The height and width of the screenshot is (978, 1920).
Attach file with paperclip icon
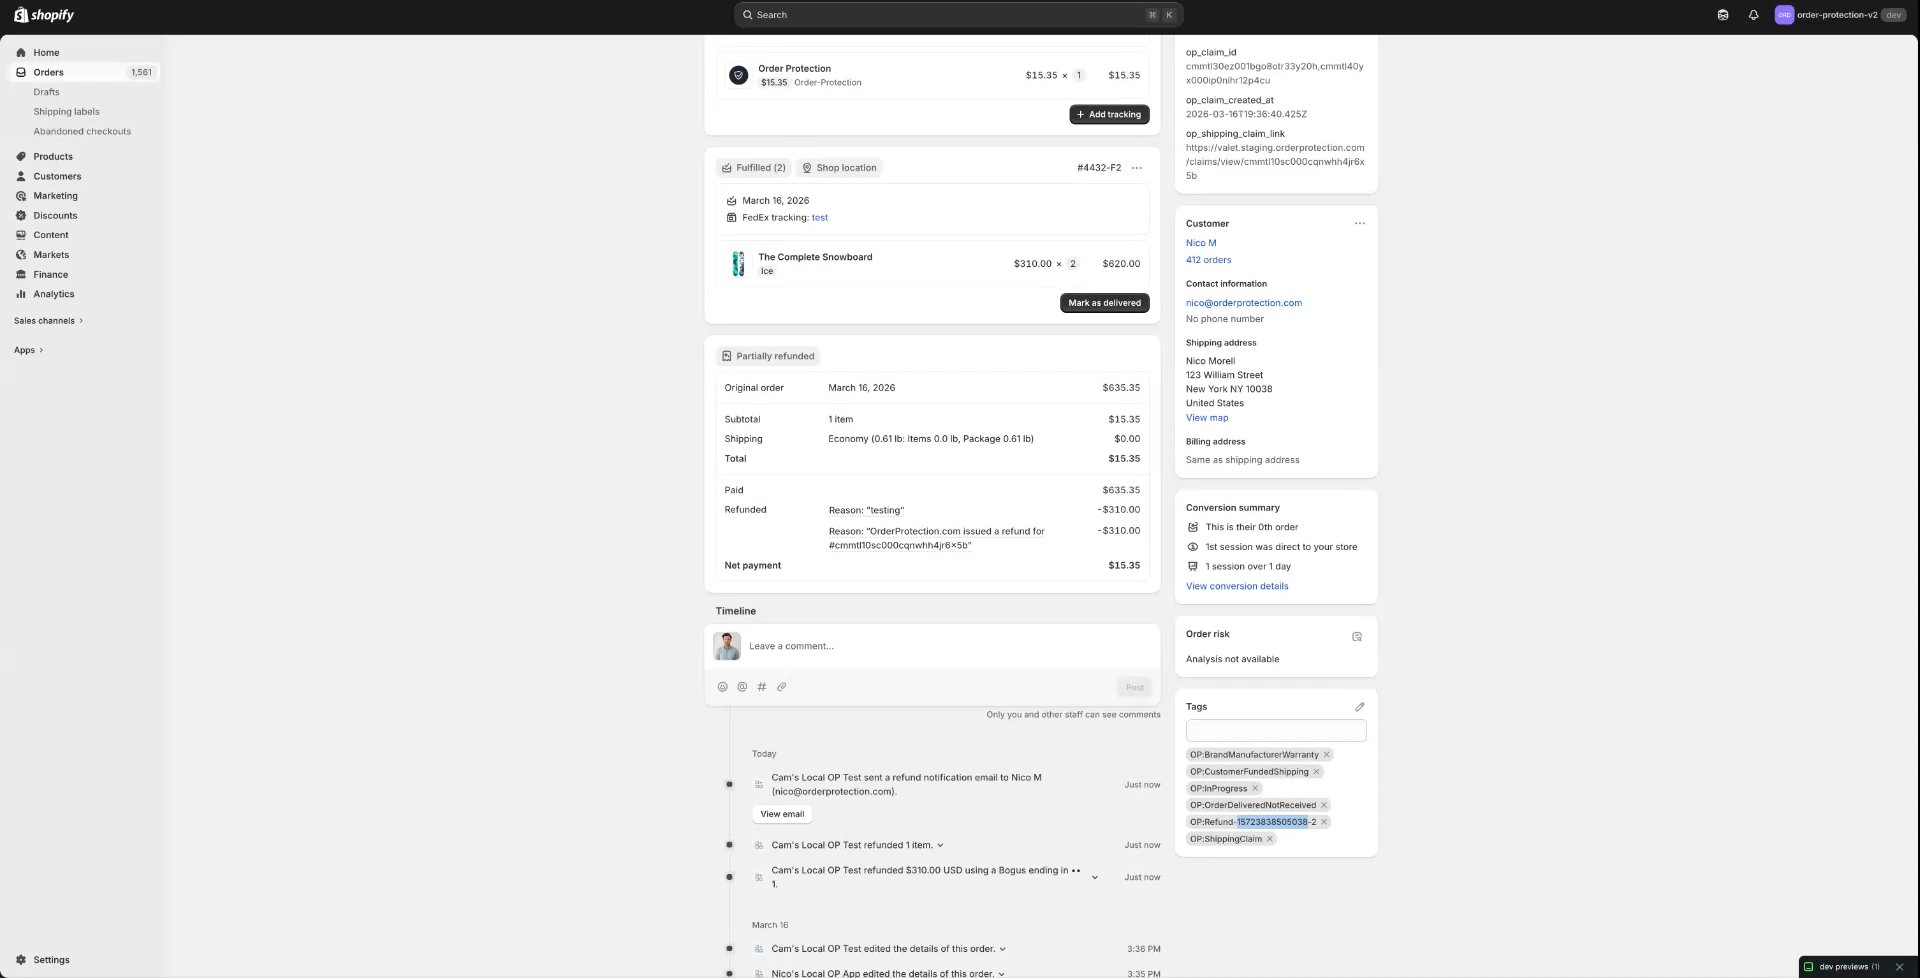[x=782, y=687]
